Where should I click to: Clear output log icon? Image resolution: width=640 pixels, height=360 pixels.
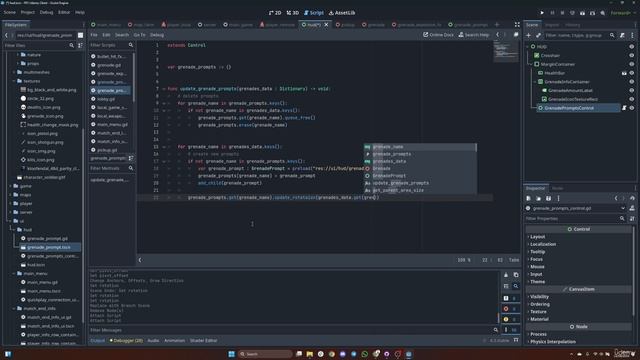pos(506,275)
